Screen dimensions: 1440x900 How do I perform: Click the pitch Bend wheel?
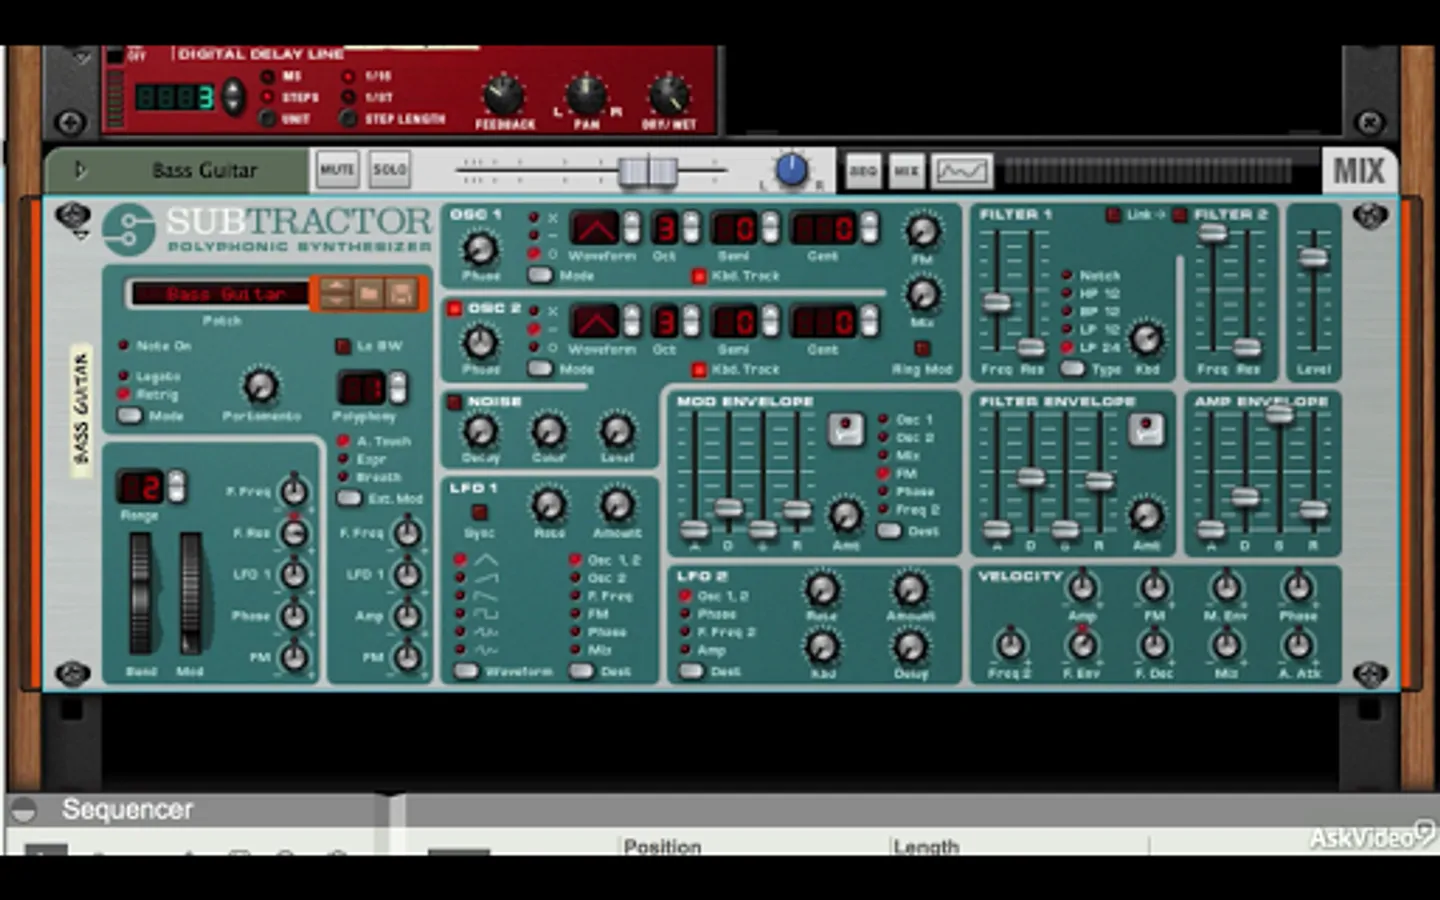(141, 595)
